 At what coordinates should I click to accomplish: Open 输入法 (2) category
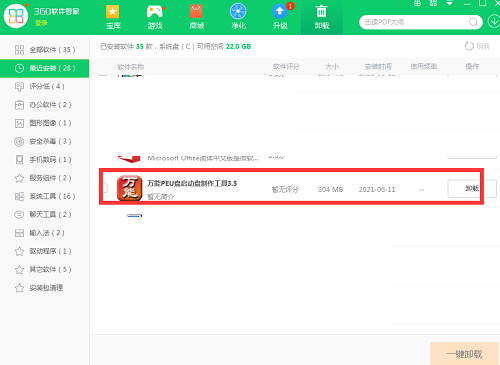click(45, 233)
